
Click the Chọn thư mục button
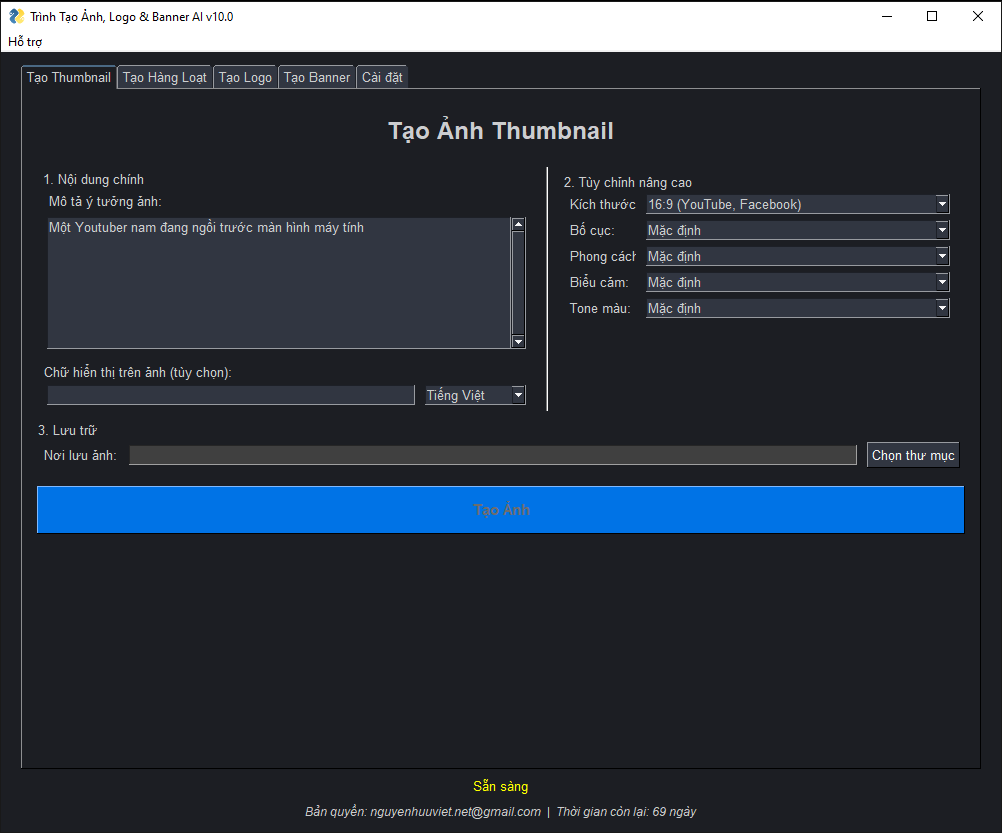tap(913, 455)
